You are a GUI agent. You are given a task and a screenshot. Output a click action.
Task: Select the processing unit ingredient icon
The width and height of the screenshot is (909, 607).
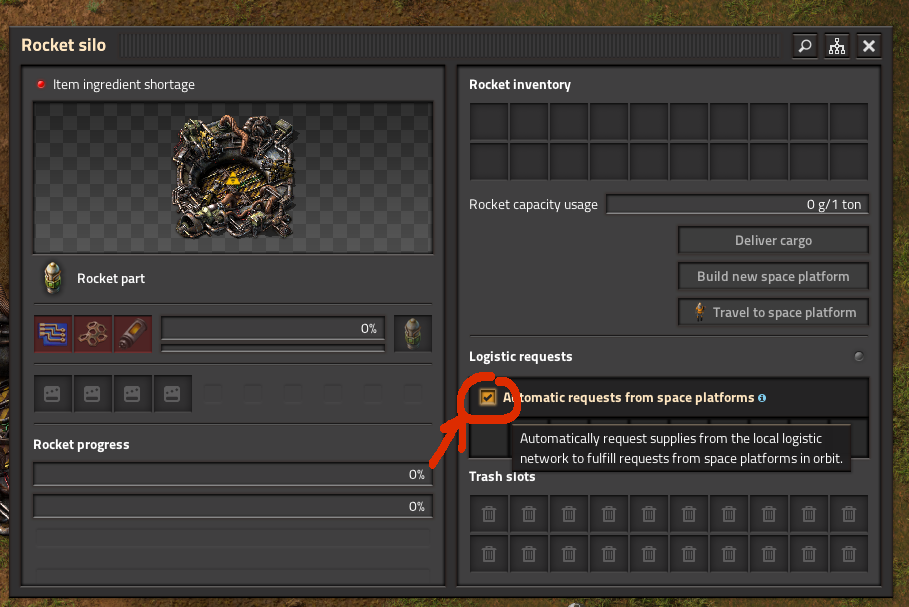click(53, 334)
